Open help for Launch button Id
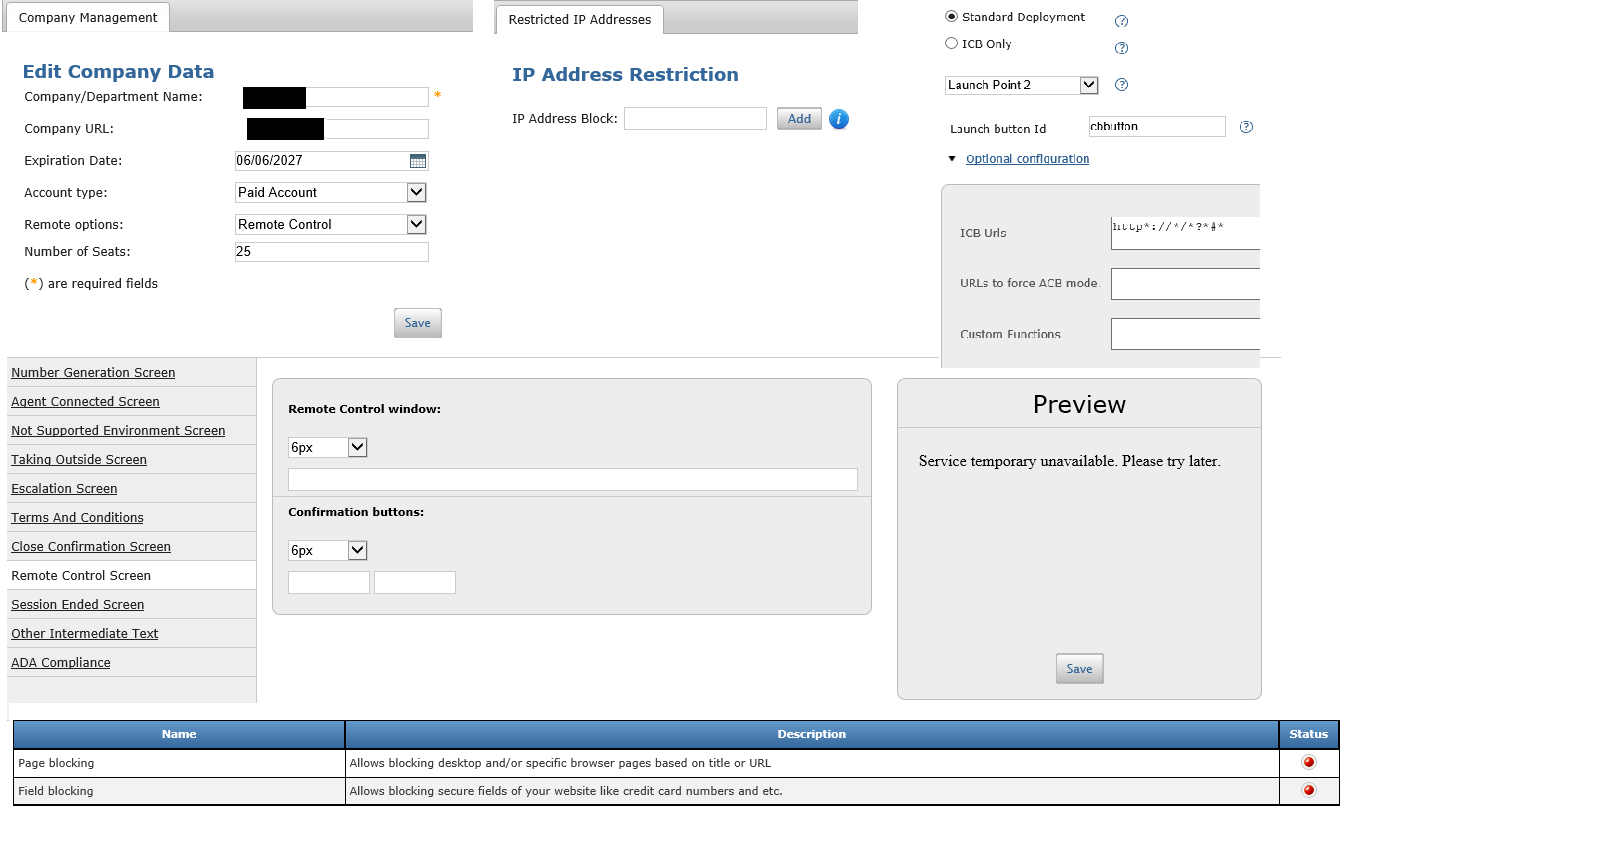Viewport: 1600px width, 860px height. click(1246, 127)
